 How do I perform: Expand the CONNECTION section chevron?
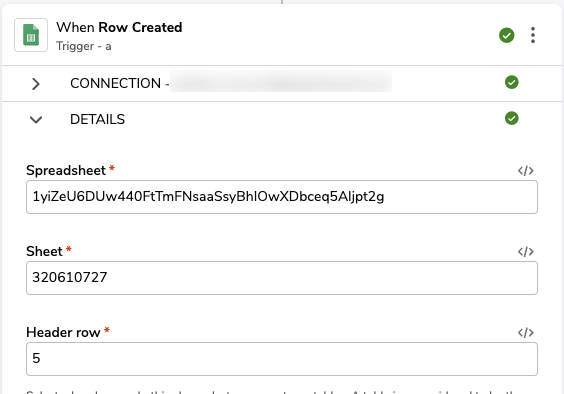click(36, 84)
